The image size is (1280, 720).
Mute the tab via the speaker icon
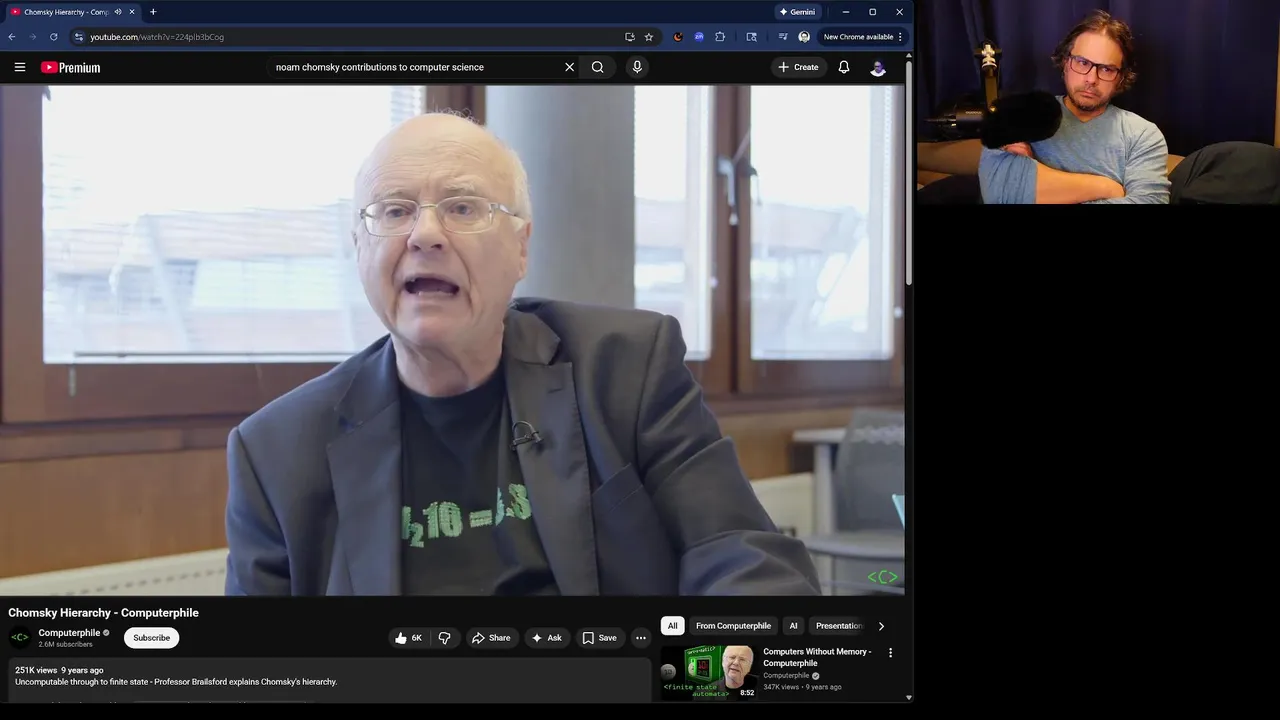(x=118, y=12)
